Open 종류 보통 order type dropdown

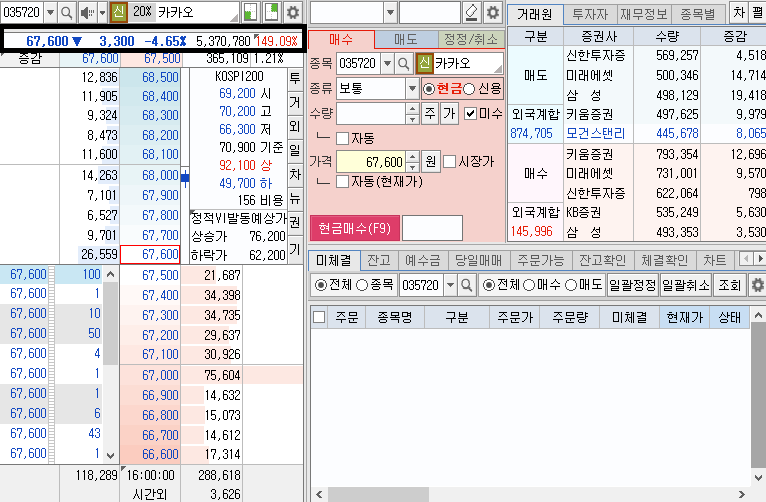pyautogui.click(x=412, y=89)
